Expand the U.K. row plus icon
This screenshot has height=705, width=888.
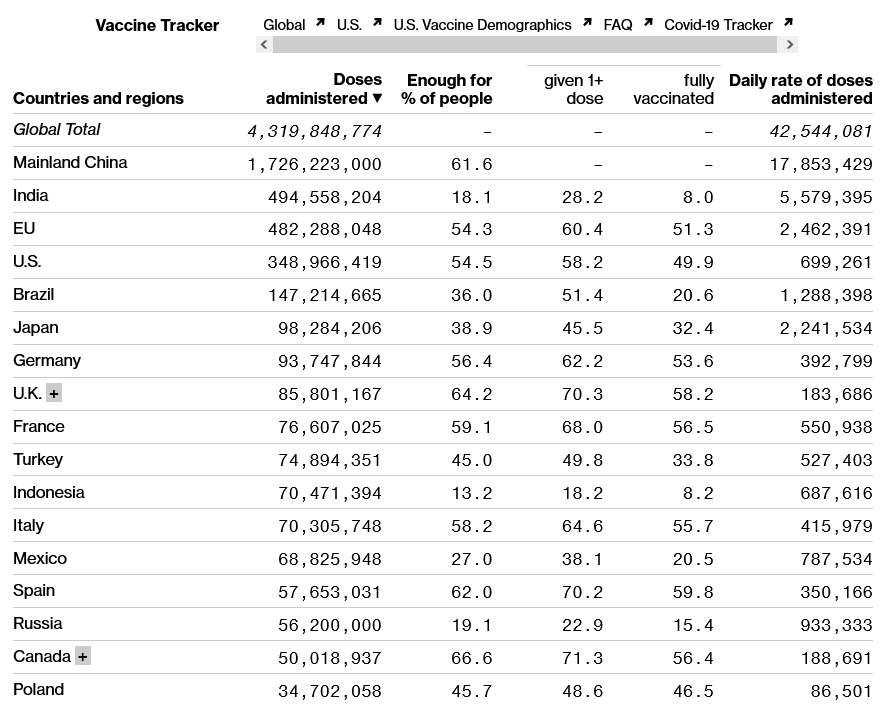tap(54, 394)
